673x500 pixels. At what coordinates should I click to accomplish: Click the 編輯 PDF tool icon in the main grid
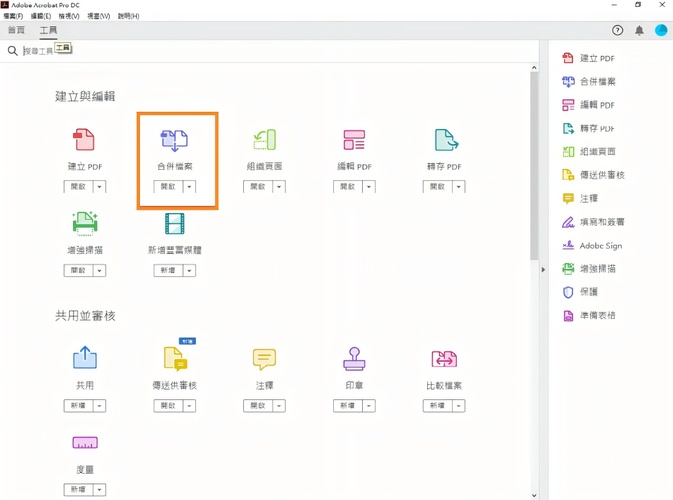[354, 139]
